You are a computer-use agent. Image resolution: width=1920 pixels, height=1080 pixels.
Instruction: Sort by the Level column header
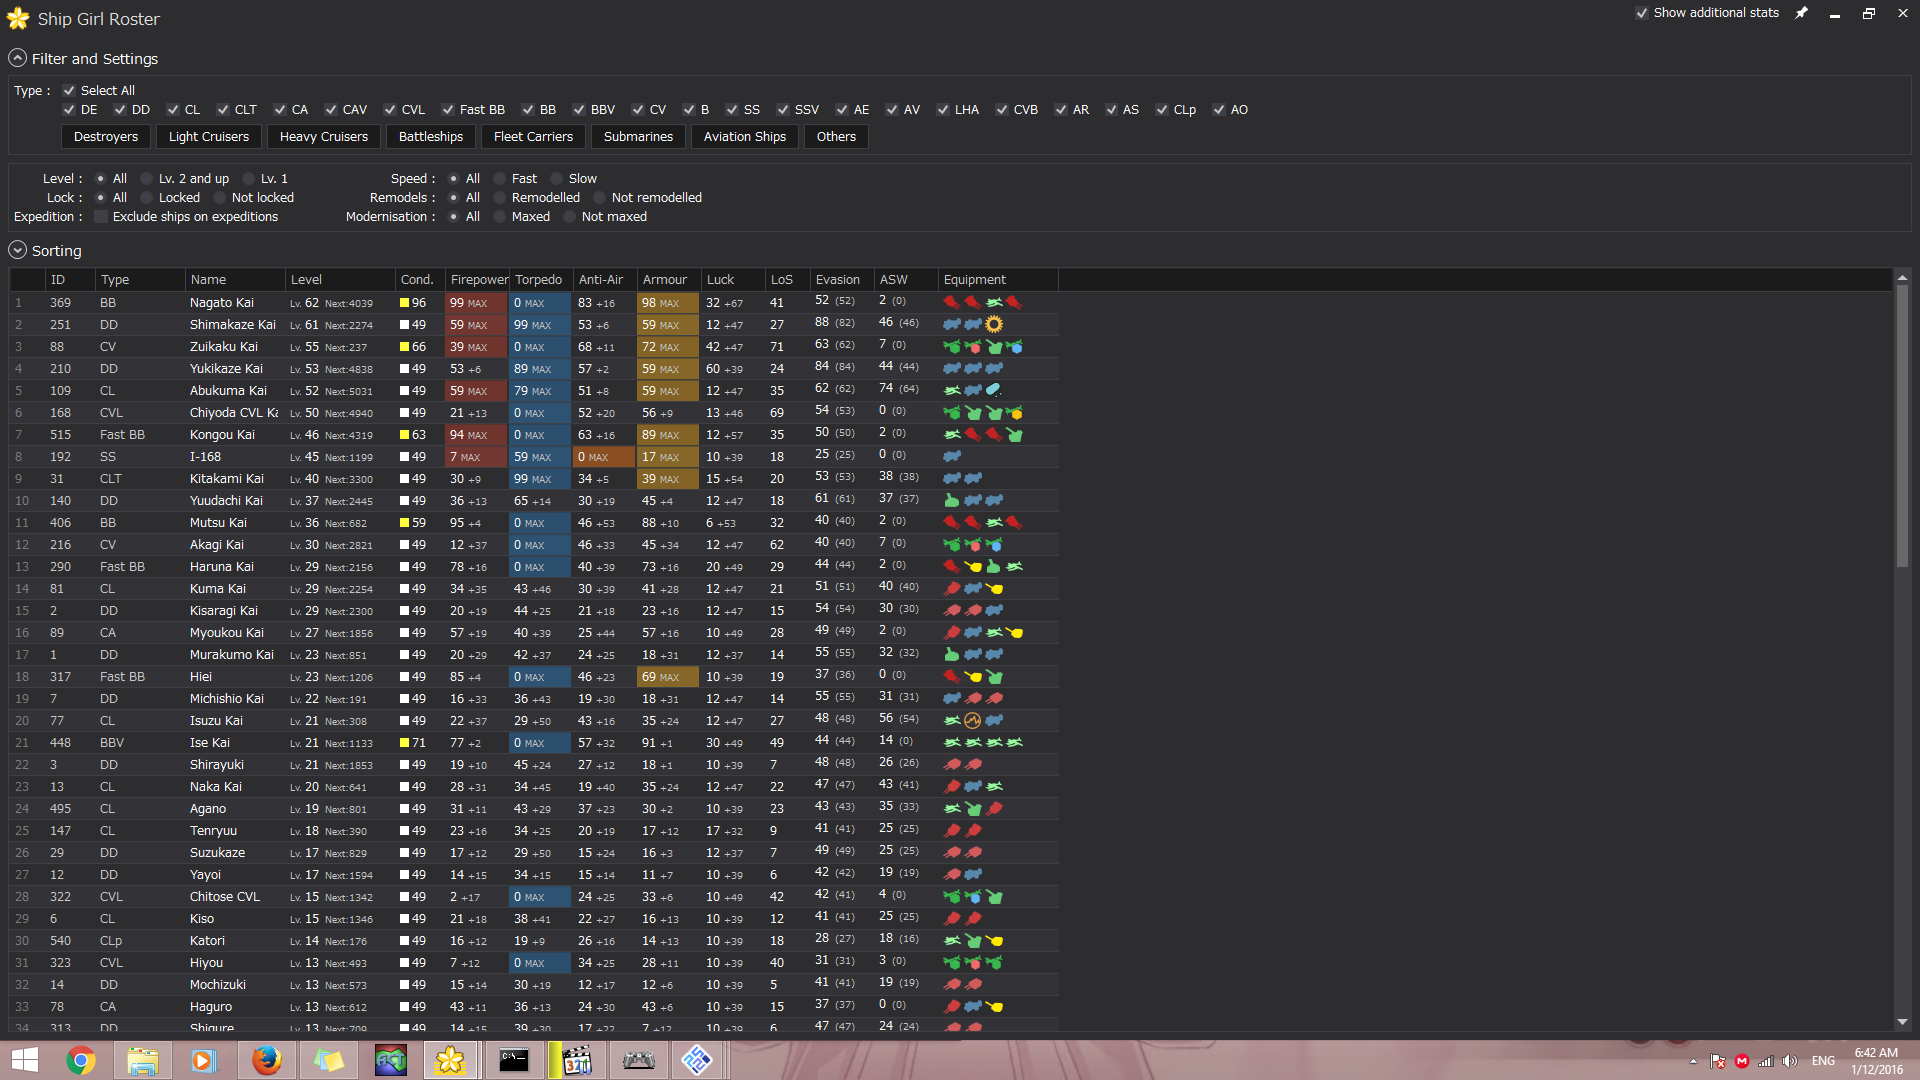pyautogui.click(x=306, y=280)
